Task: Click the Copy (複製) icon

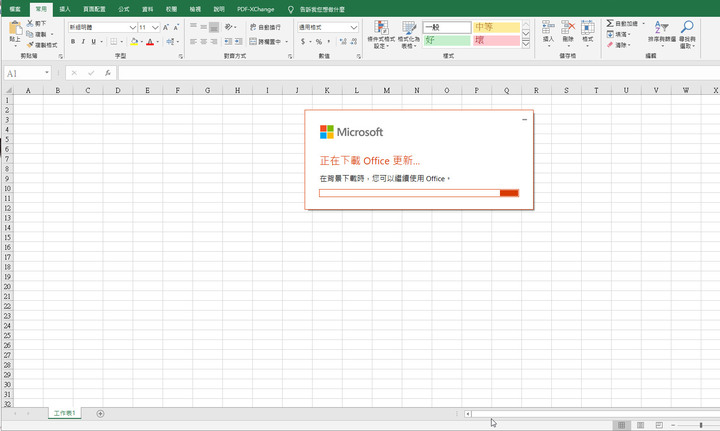Action: coord(30,34)
